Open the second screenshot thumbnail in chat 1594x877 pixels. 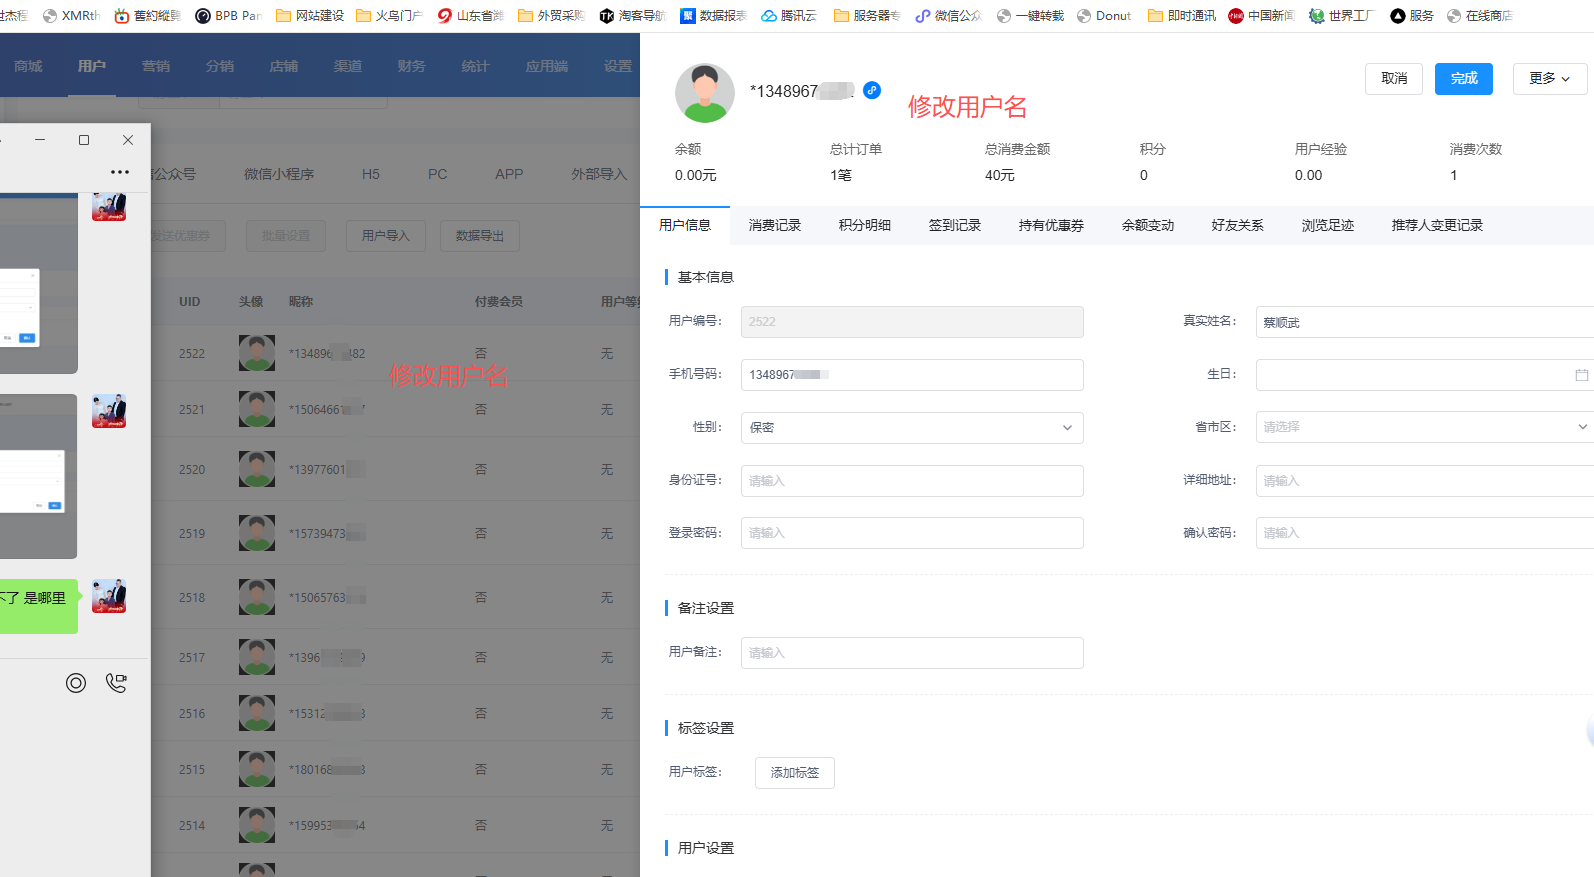click(38, 476)
